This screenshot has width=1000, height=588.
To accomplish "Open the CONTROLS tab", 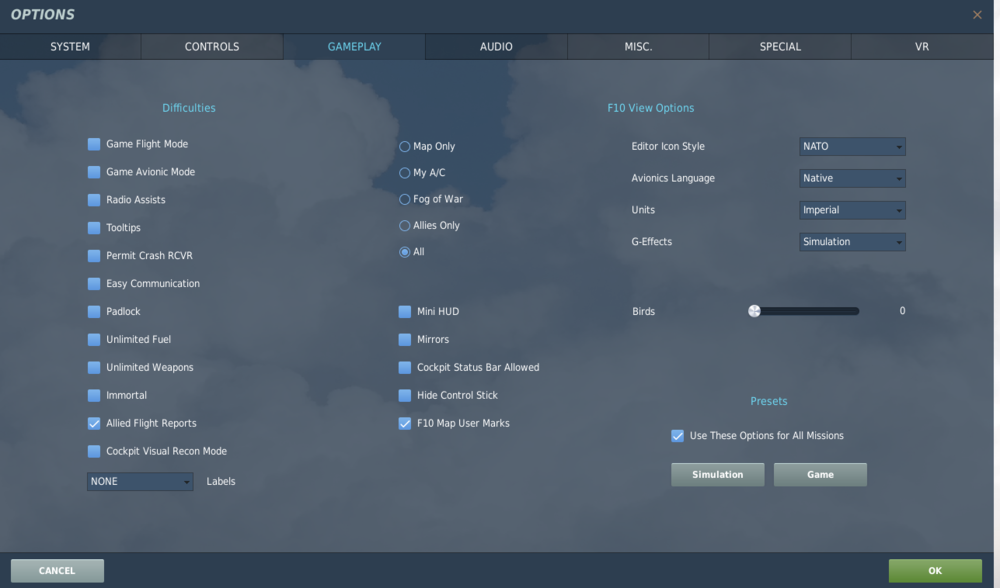I will point(212,47).
